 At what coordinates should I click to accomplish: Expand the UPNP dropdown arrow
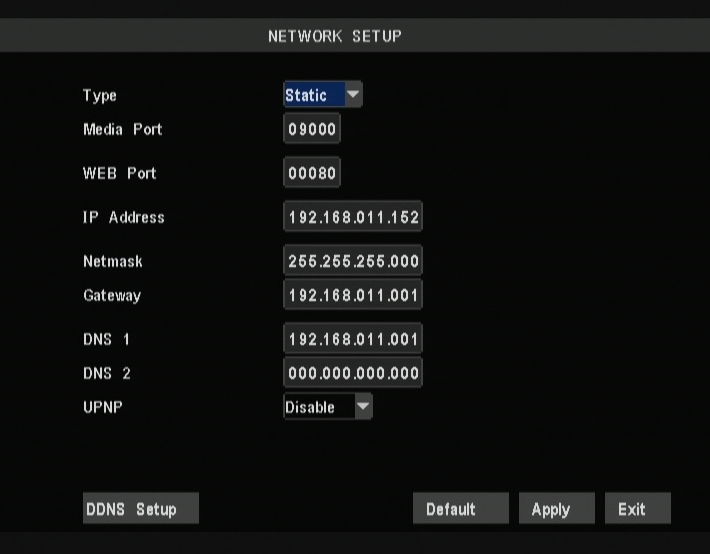pos(363,407)
